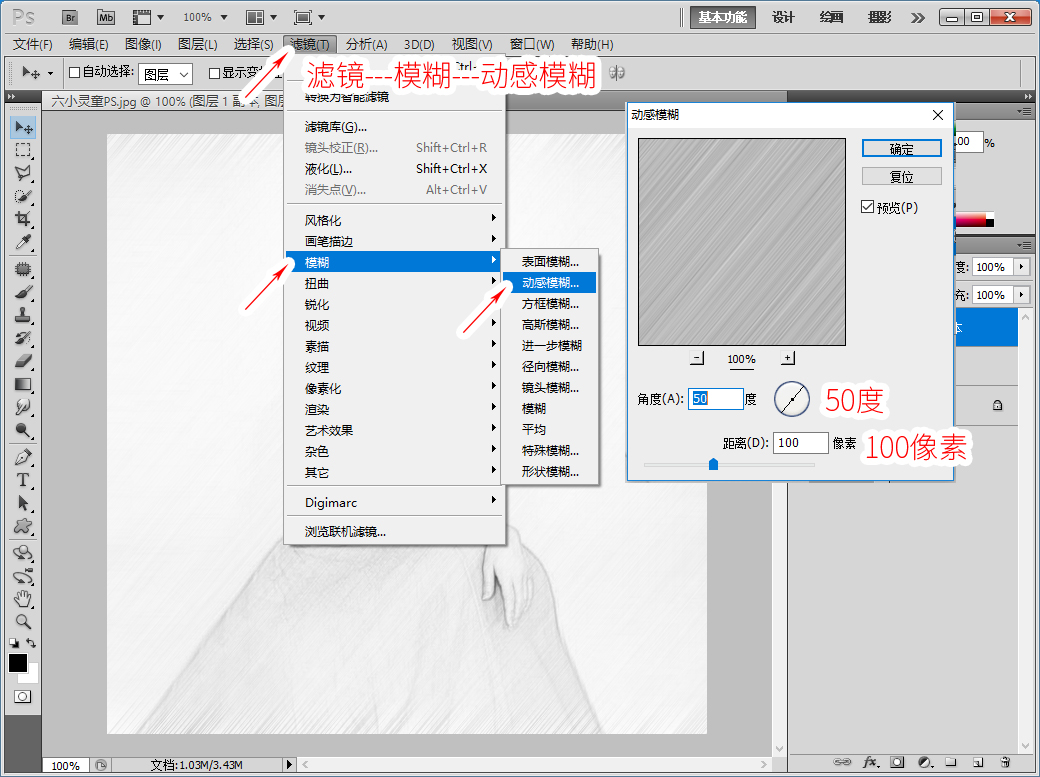Open the View Extras dropdown in top bar
This screenshot has width=1040, height=777.
pos(148,17)
